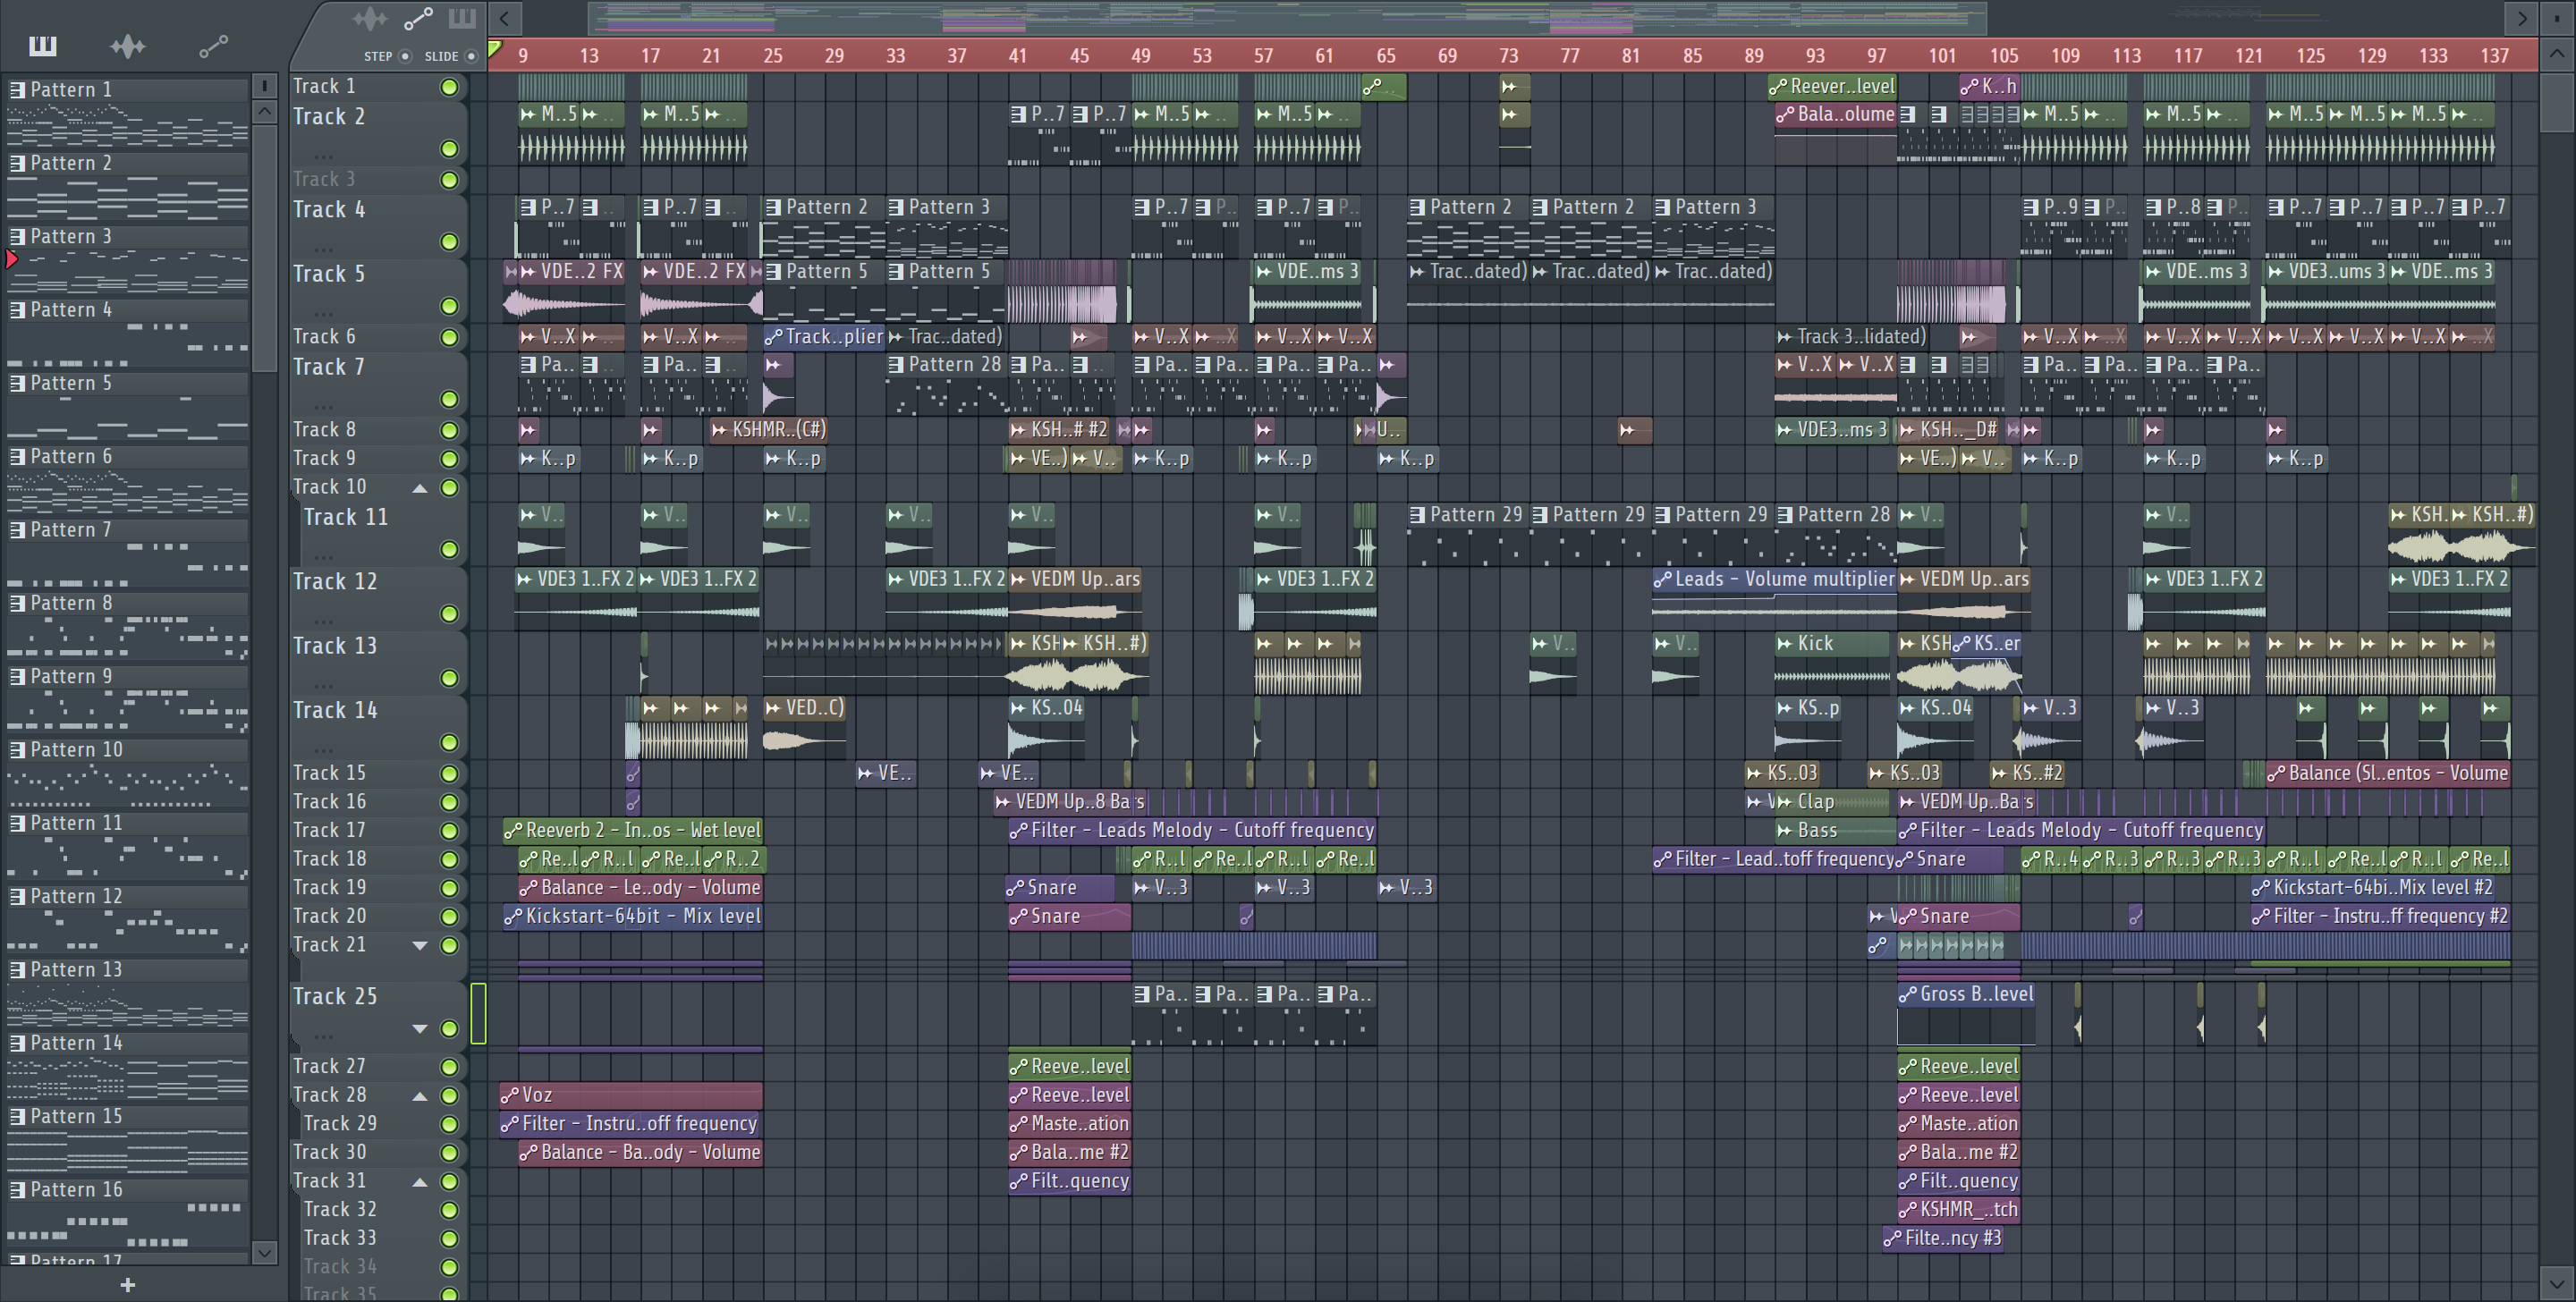
Task: Click playlist left arrow beside the overview
Action: (505, 18)
